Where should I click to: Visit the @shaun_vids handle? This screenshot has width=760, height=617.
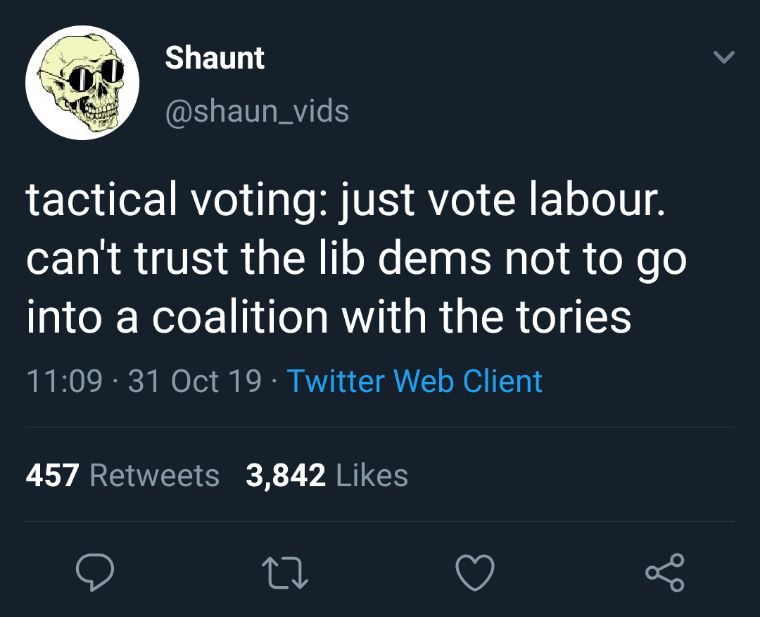257,110
